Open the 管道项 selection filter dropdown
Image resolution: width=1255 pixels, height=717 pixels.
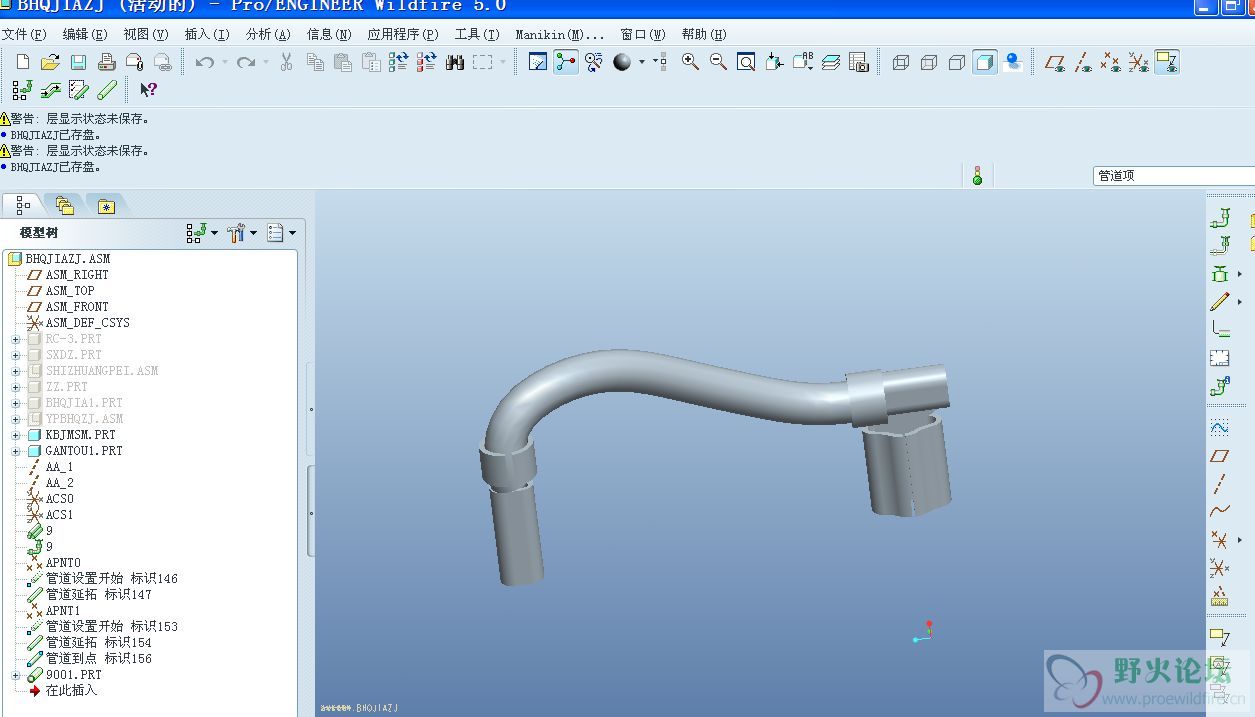tap(1174, 176)
